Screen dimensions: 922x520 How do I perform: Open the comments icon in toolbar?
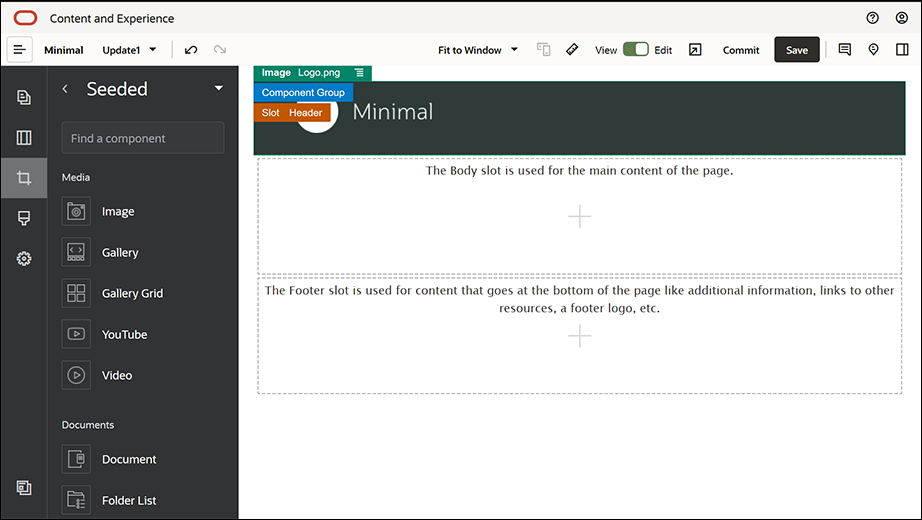[x=844, y=50]
